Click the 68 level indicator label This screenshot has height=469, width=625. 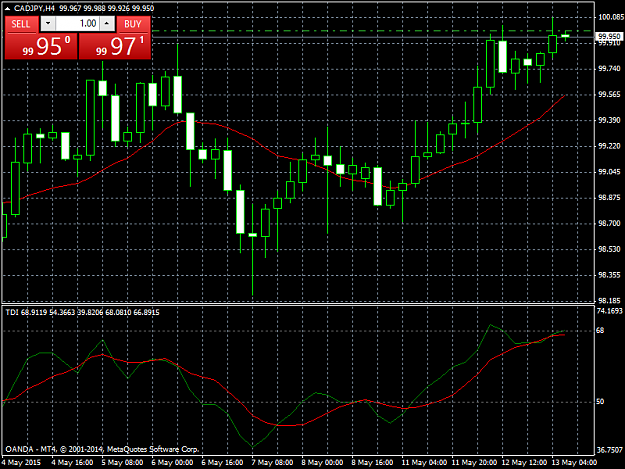click(x=600, y=330)
